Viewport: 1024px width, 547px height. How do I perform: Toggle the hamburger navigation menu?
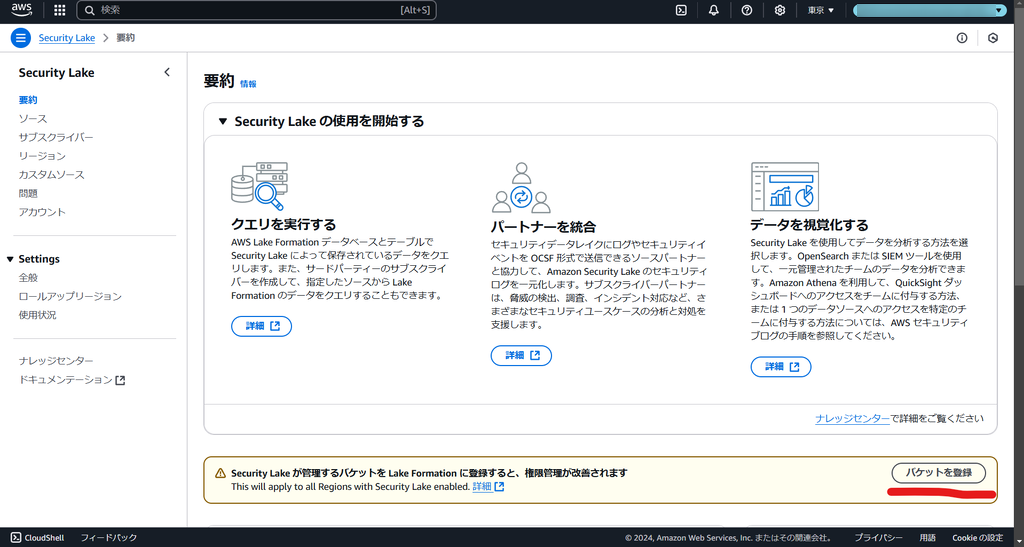click(21, 38)
